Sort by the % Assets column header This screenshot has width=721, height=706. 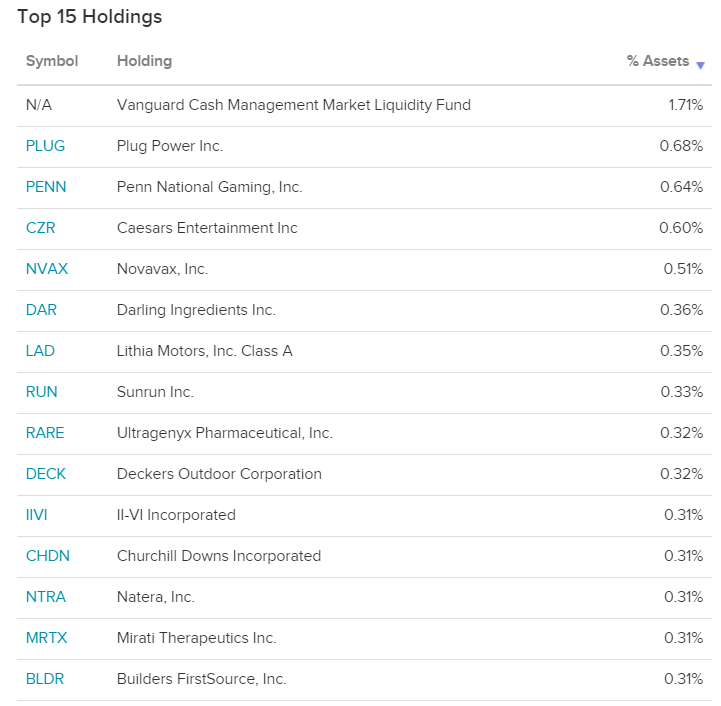click(657, 61)
